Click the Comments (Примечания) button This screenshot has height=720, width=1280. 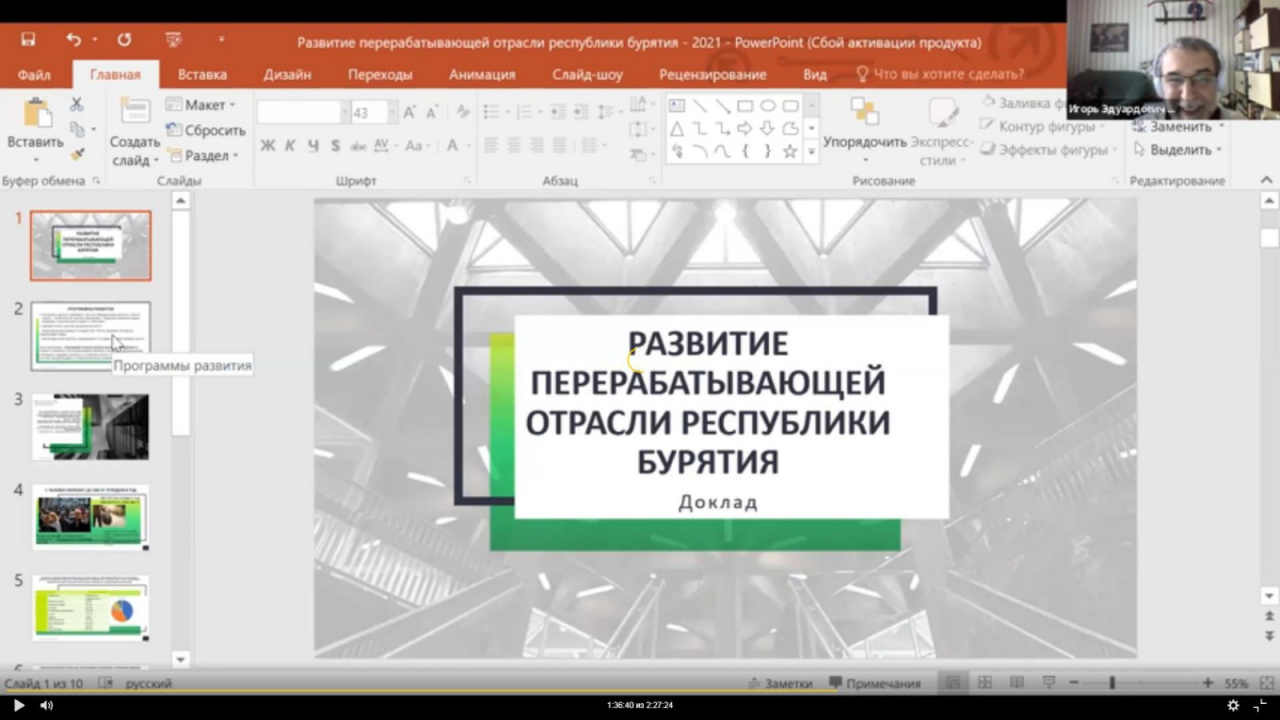click(x=874, y=683)
